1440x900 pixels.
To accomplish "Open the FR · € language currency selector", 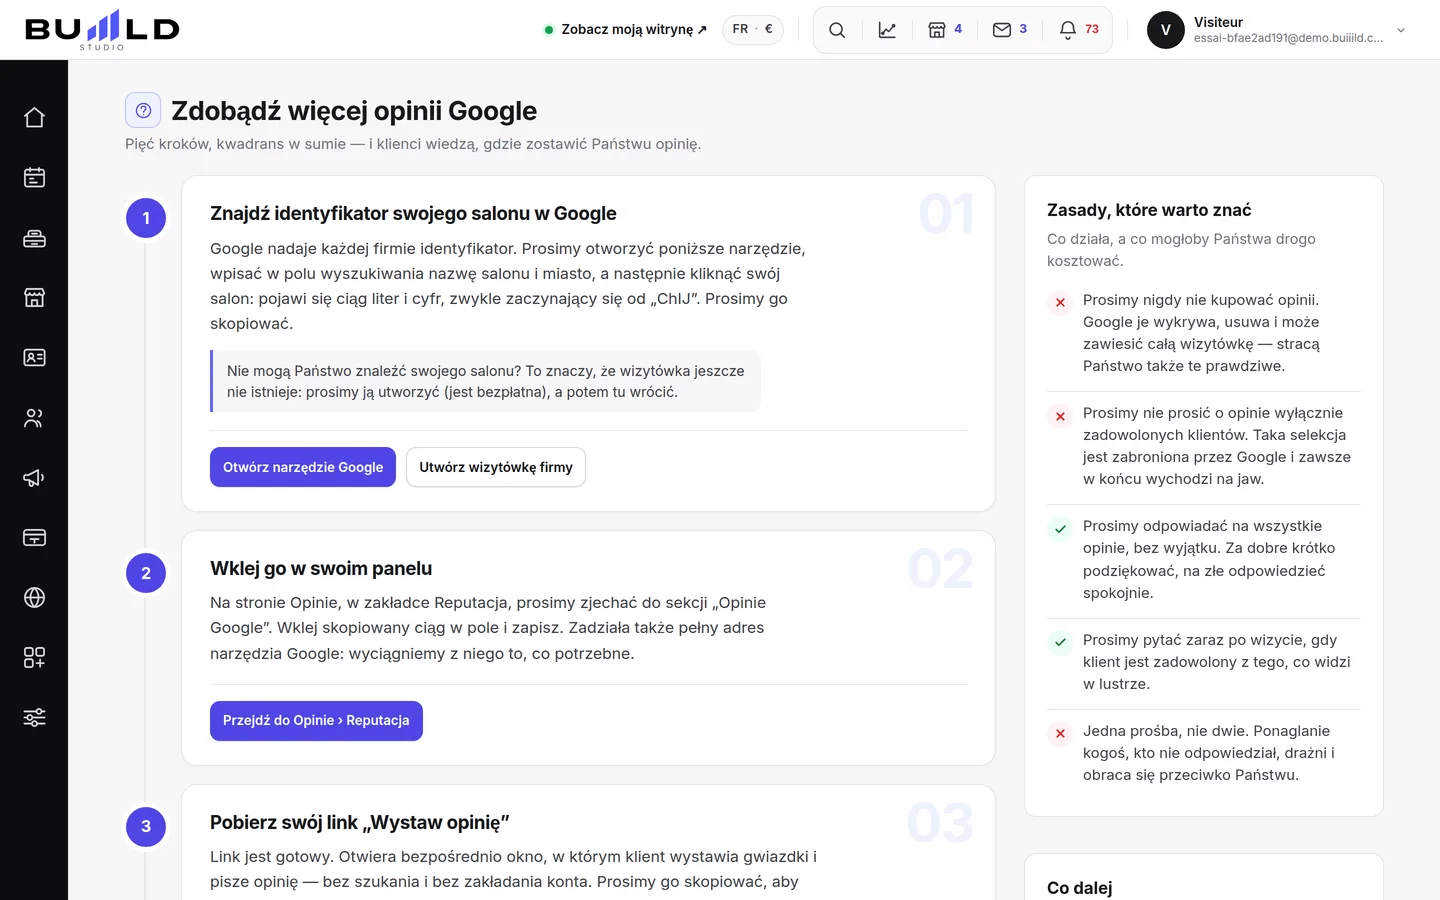I will pyautogui.click(x=753, y=30).
